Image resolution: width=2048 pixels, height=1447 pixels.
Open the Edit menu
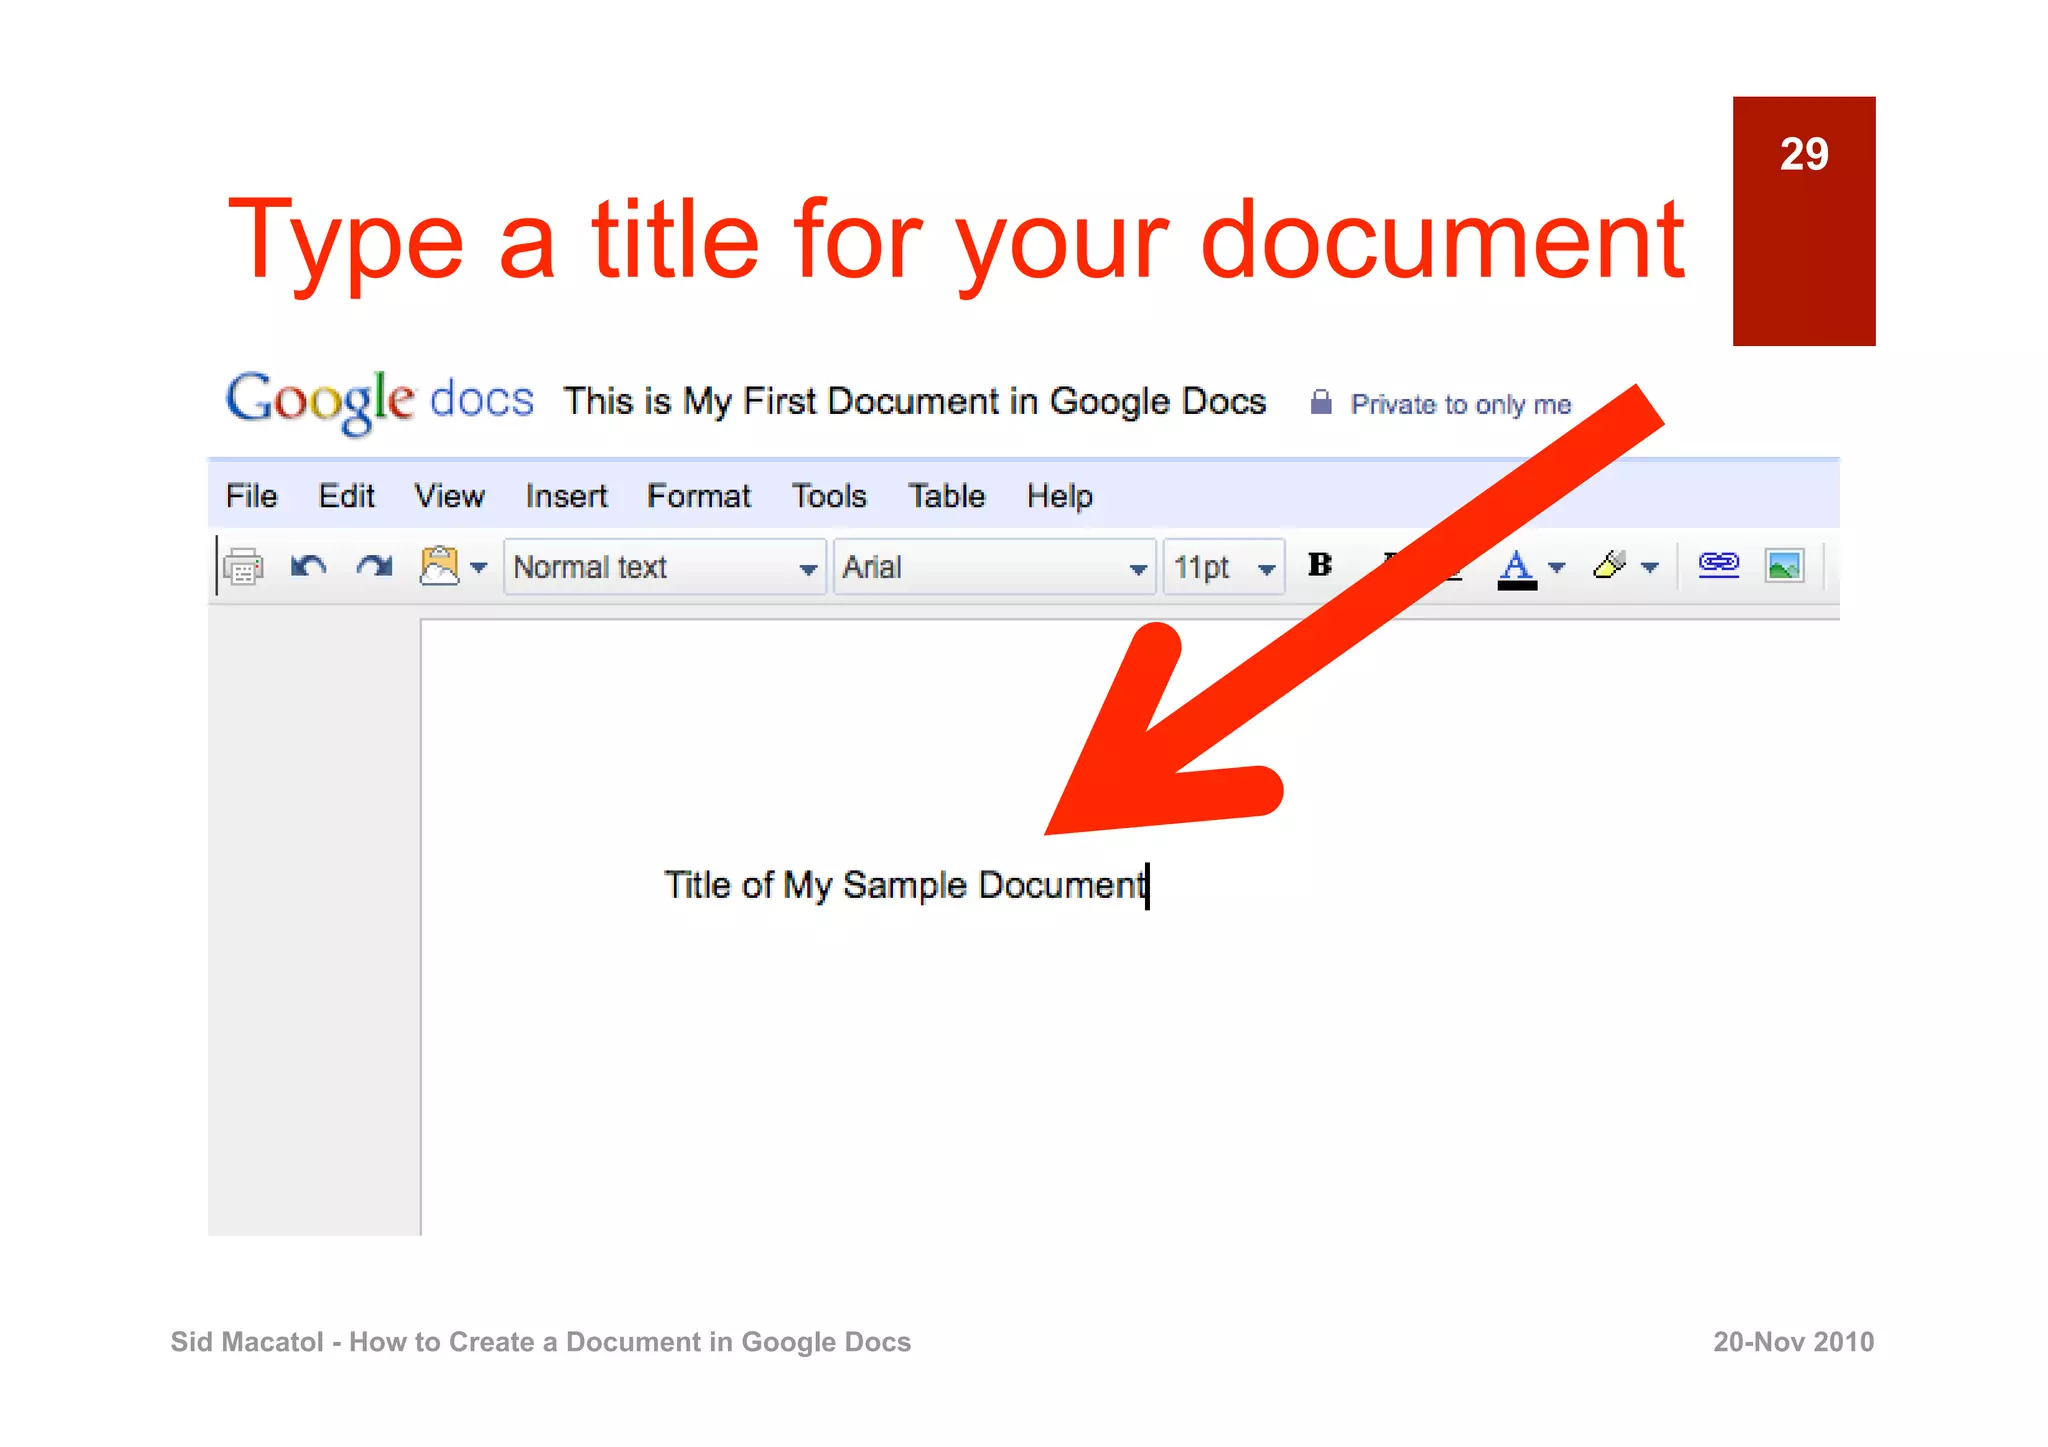(x=346, y=496)
